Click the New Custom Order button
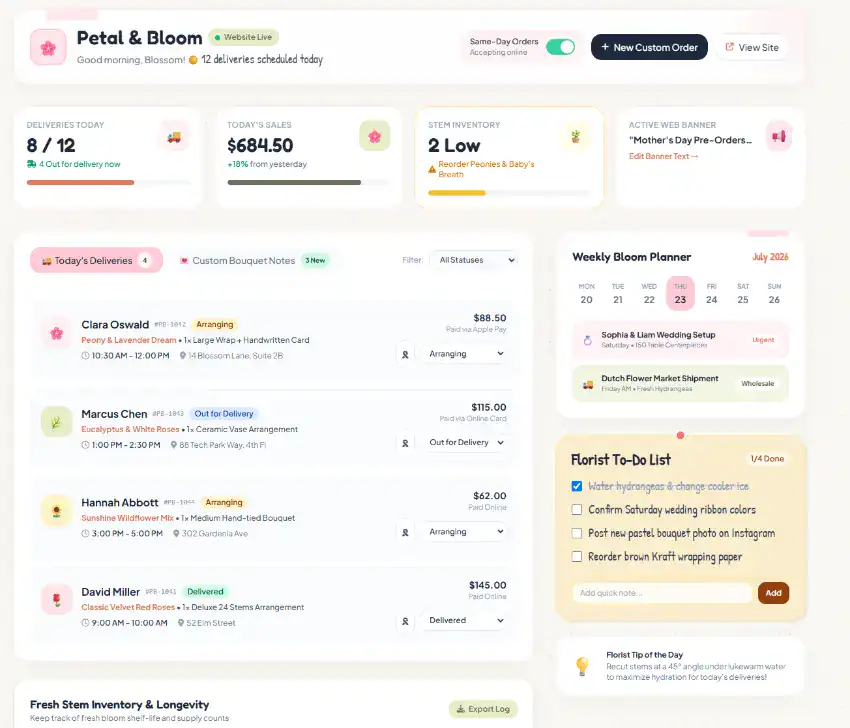Viewport: 850px width, 728px height. [649, 47]
